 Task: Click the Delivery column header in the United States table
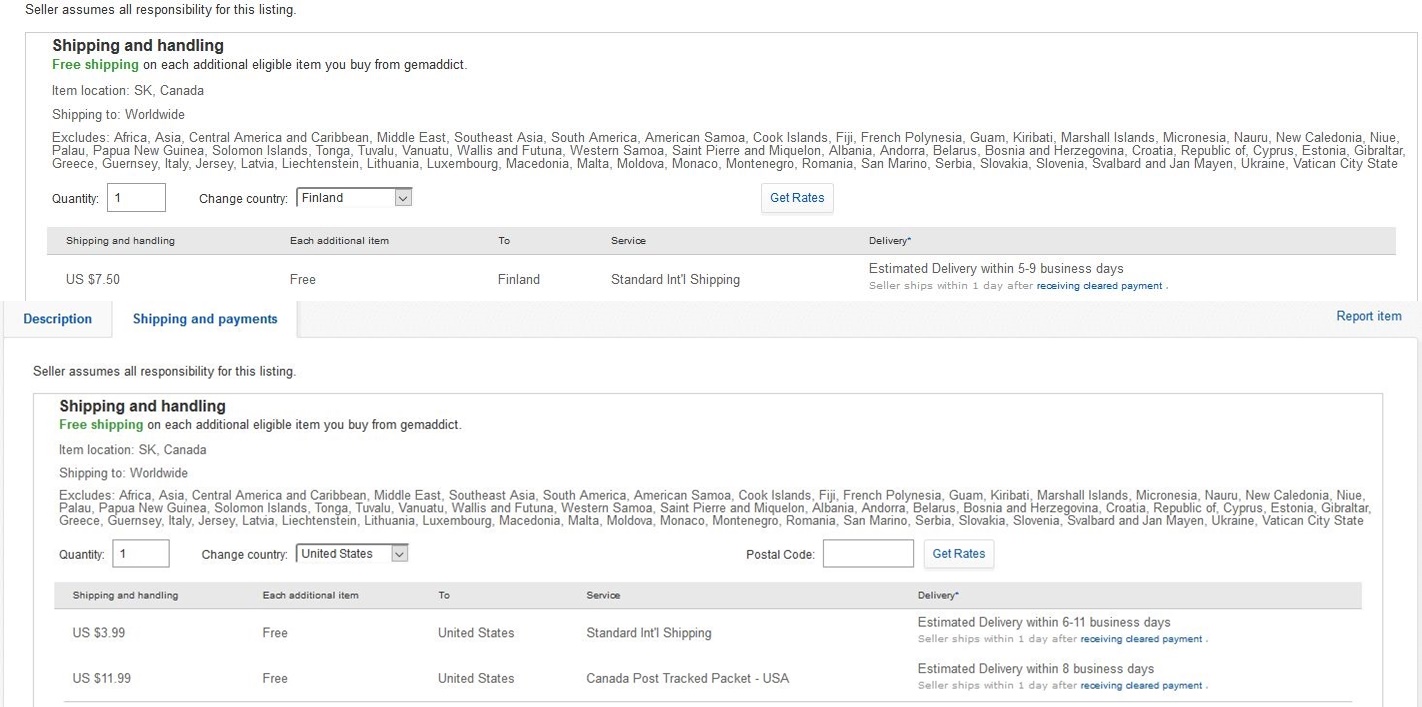click(937, 595)
